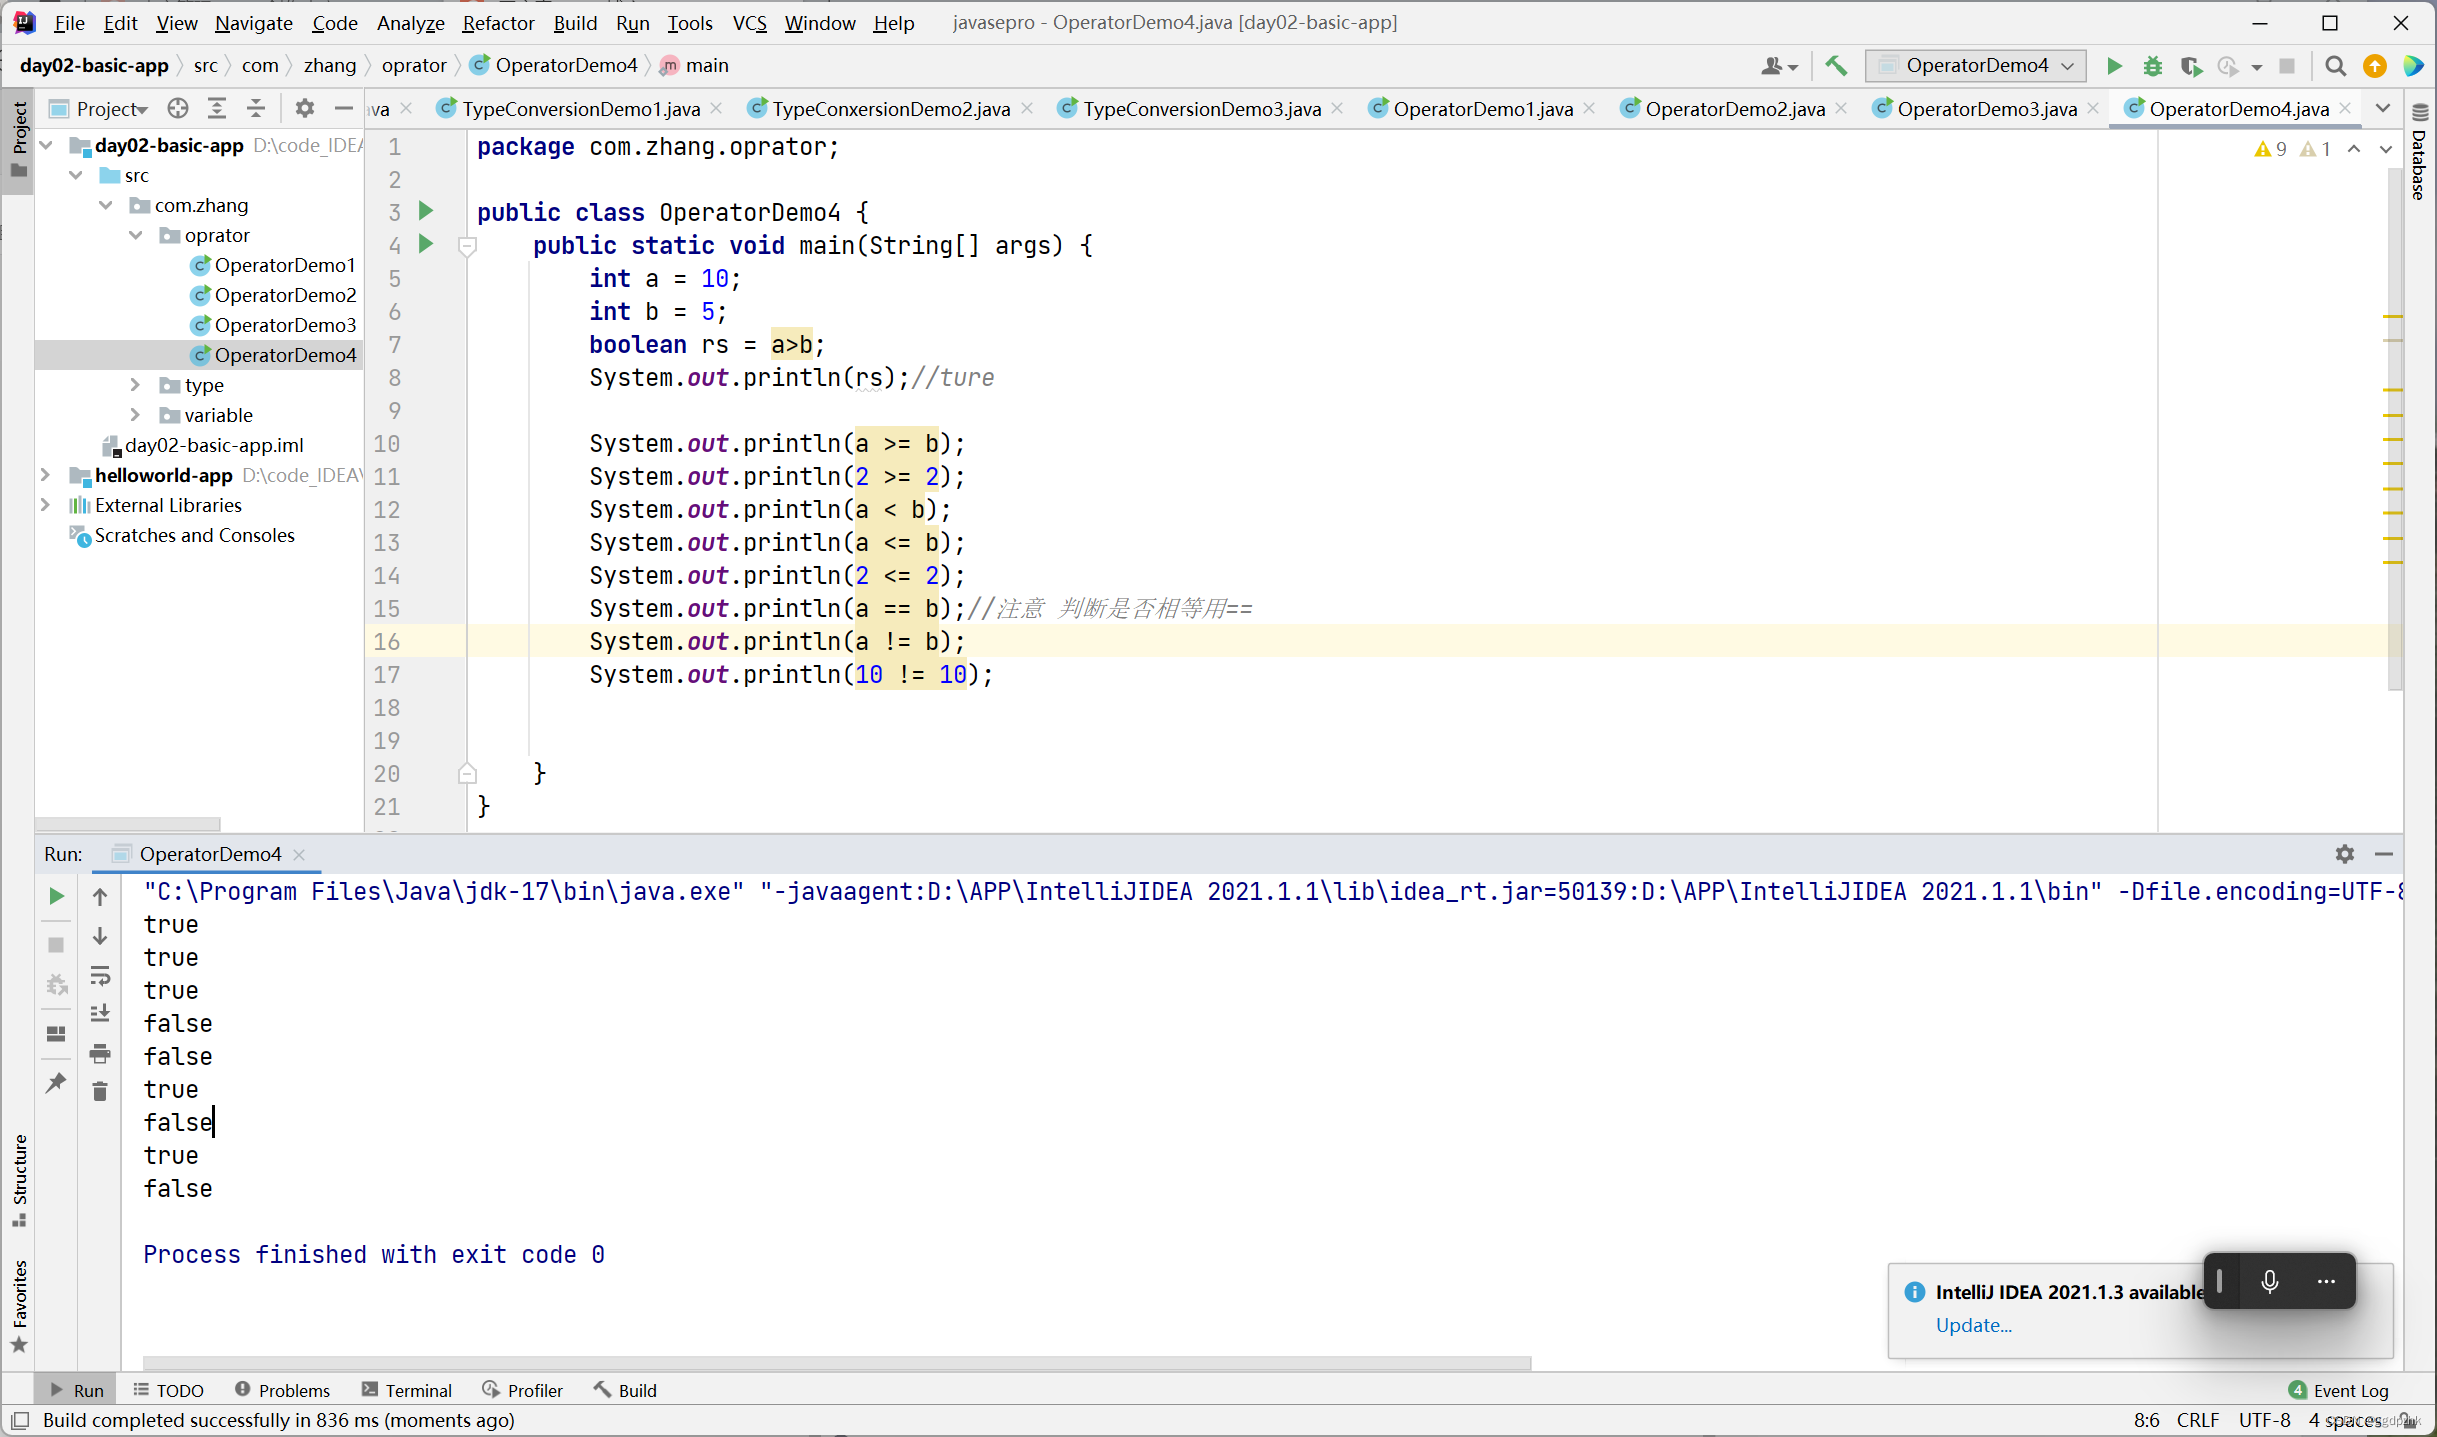The height and width of the screenshot is (1437, 2437).
Task: Clear all console output trash icon
Action: point(100,1091)
